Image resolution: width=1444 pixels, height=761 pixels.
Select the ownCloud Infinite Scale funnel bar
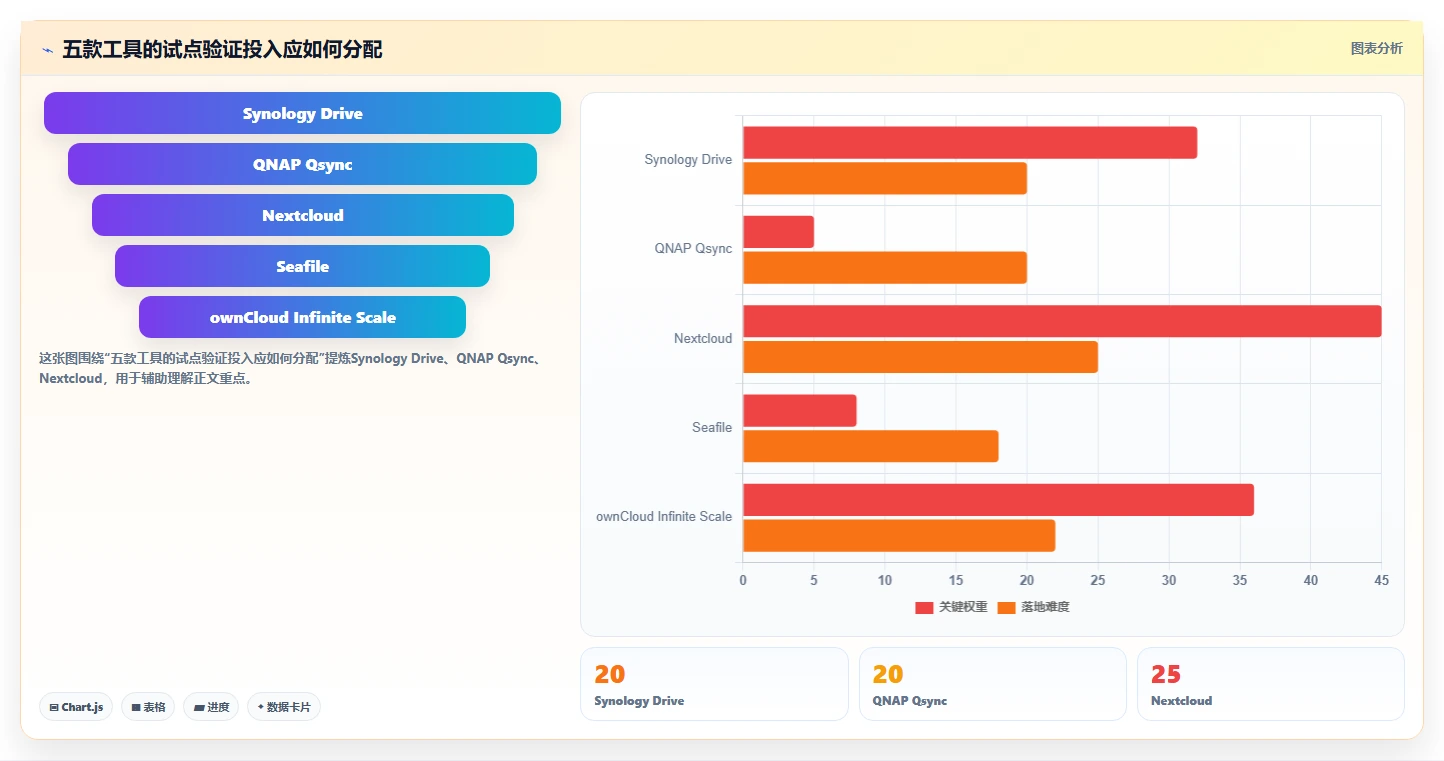(302, 317)
